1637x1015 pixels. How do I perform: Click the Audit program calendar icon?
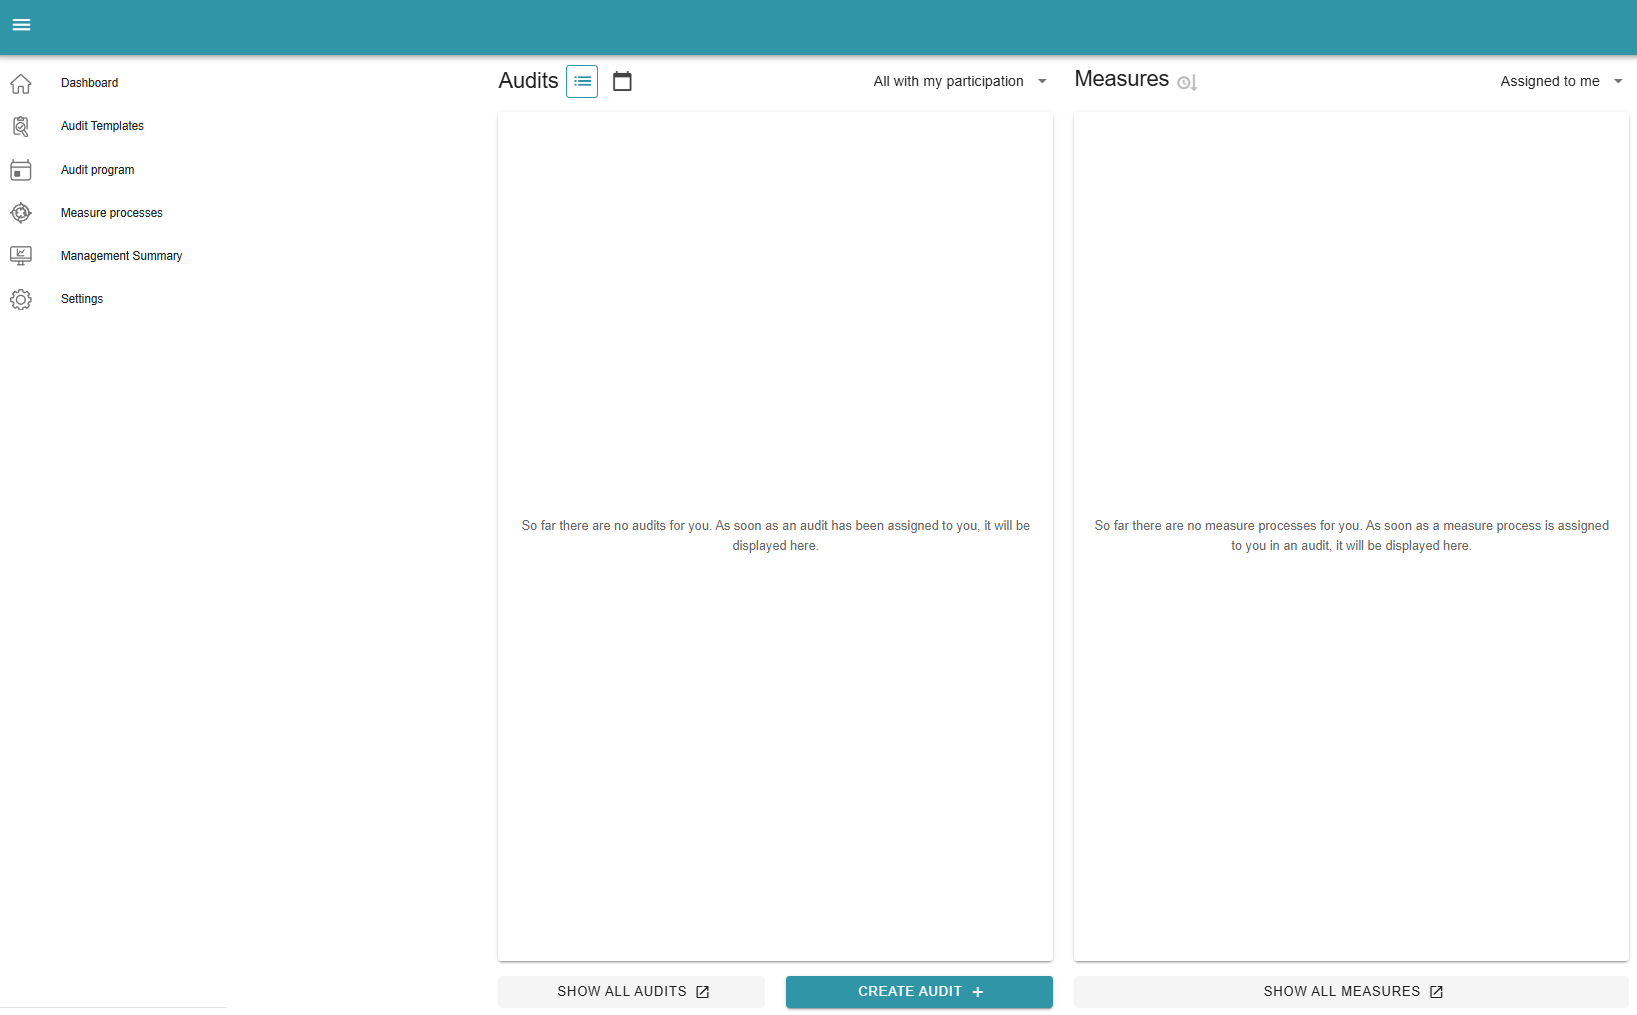click(x=21, y=170)
